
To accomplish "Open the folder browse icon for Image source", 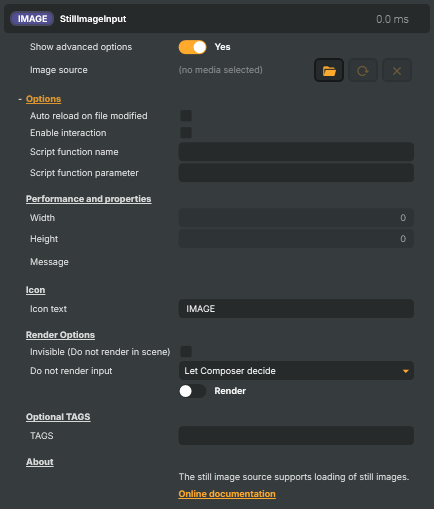I will (329, 70).
